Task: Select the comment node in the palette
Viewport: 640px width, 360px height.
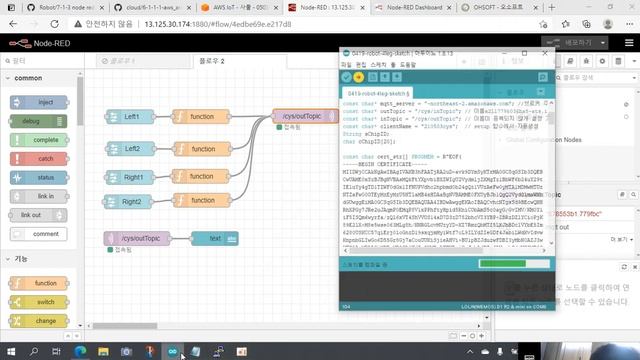Action: coord(39,234)
